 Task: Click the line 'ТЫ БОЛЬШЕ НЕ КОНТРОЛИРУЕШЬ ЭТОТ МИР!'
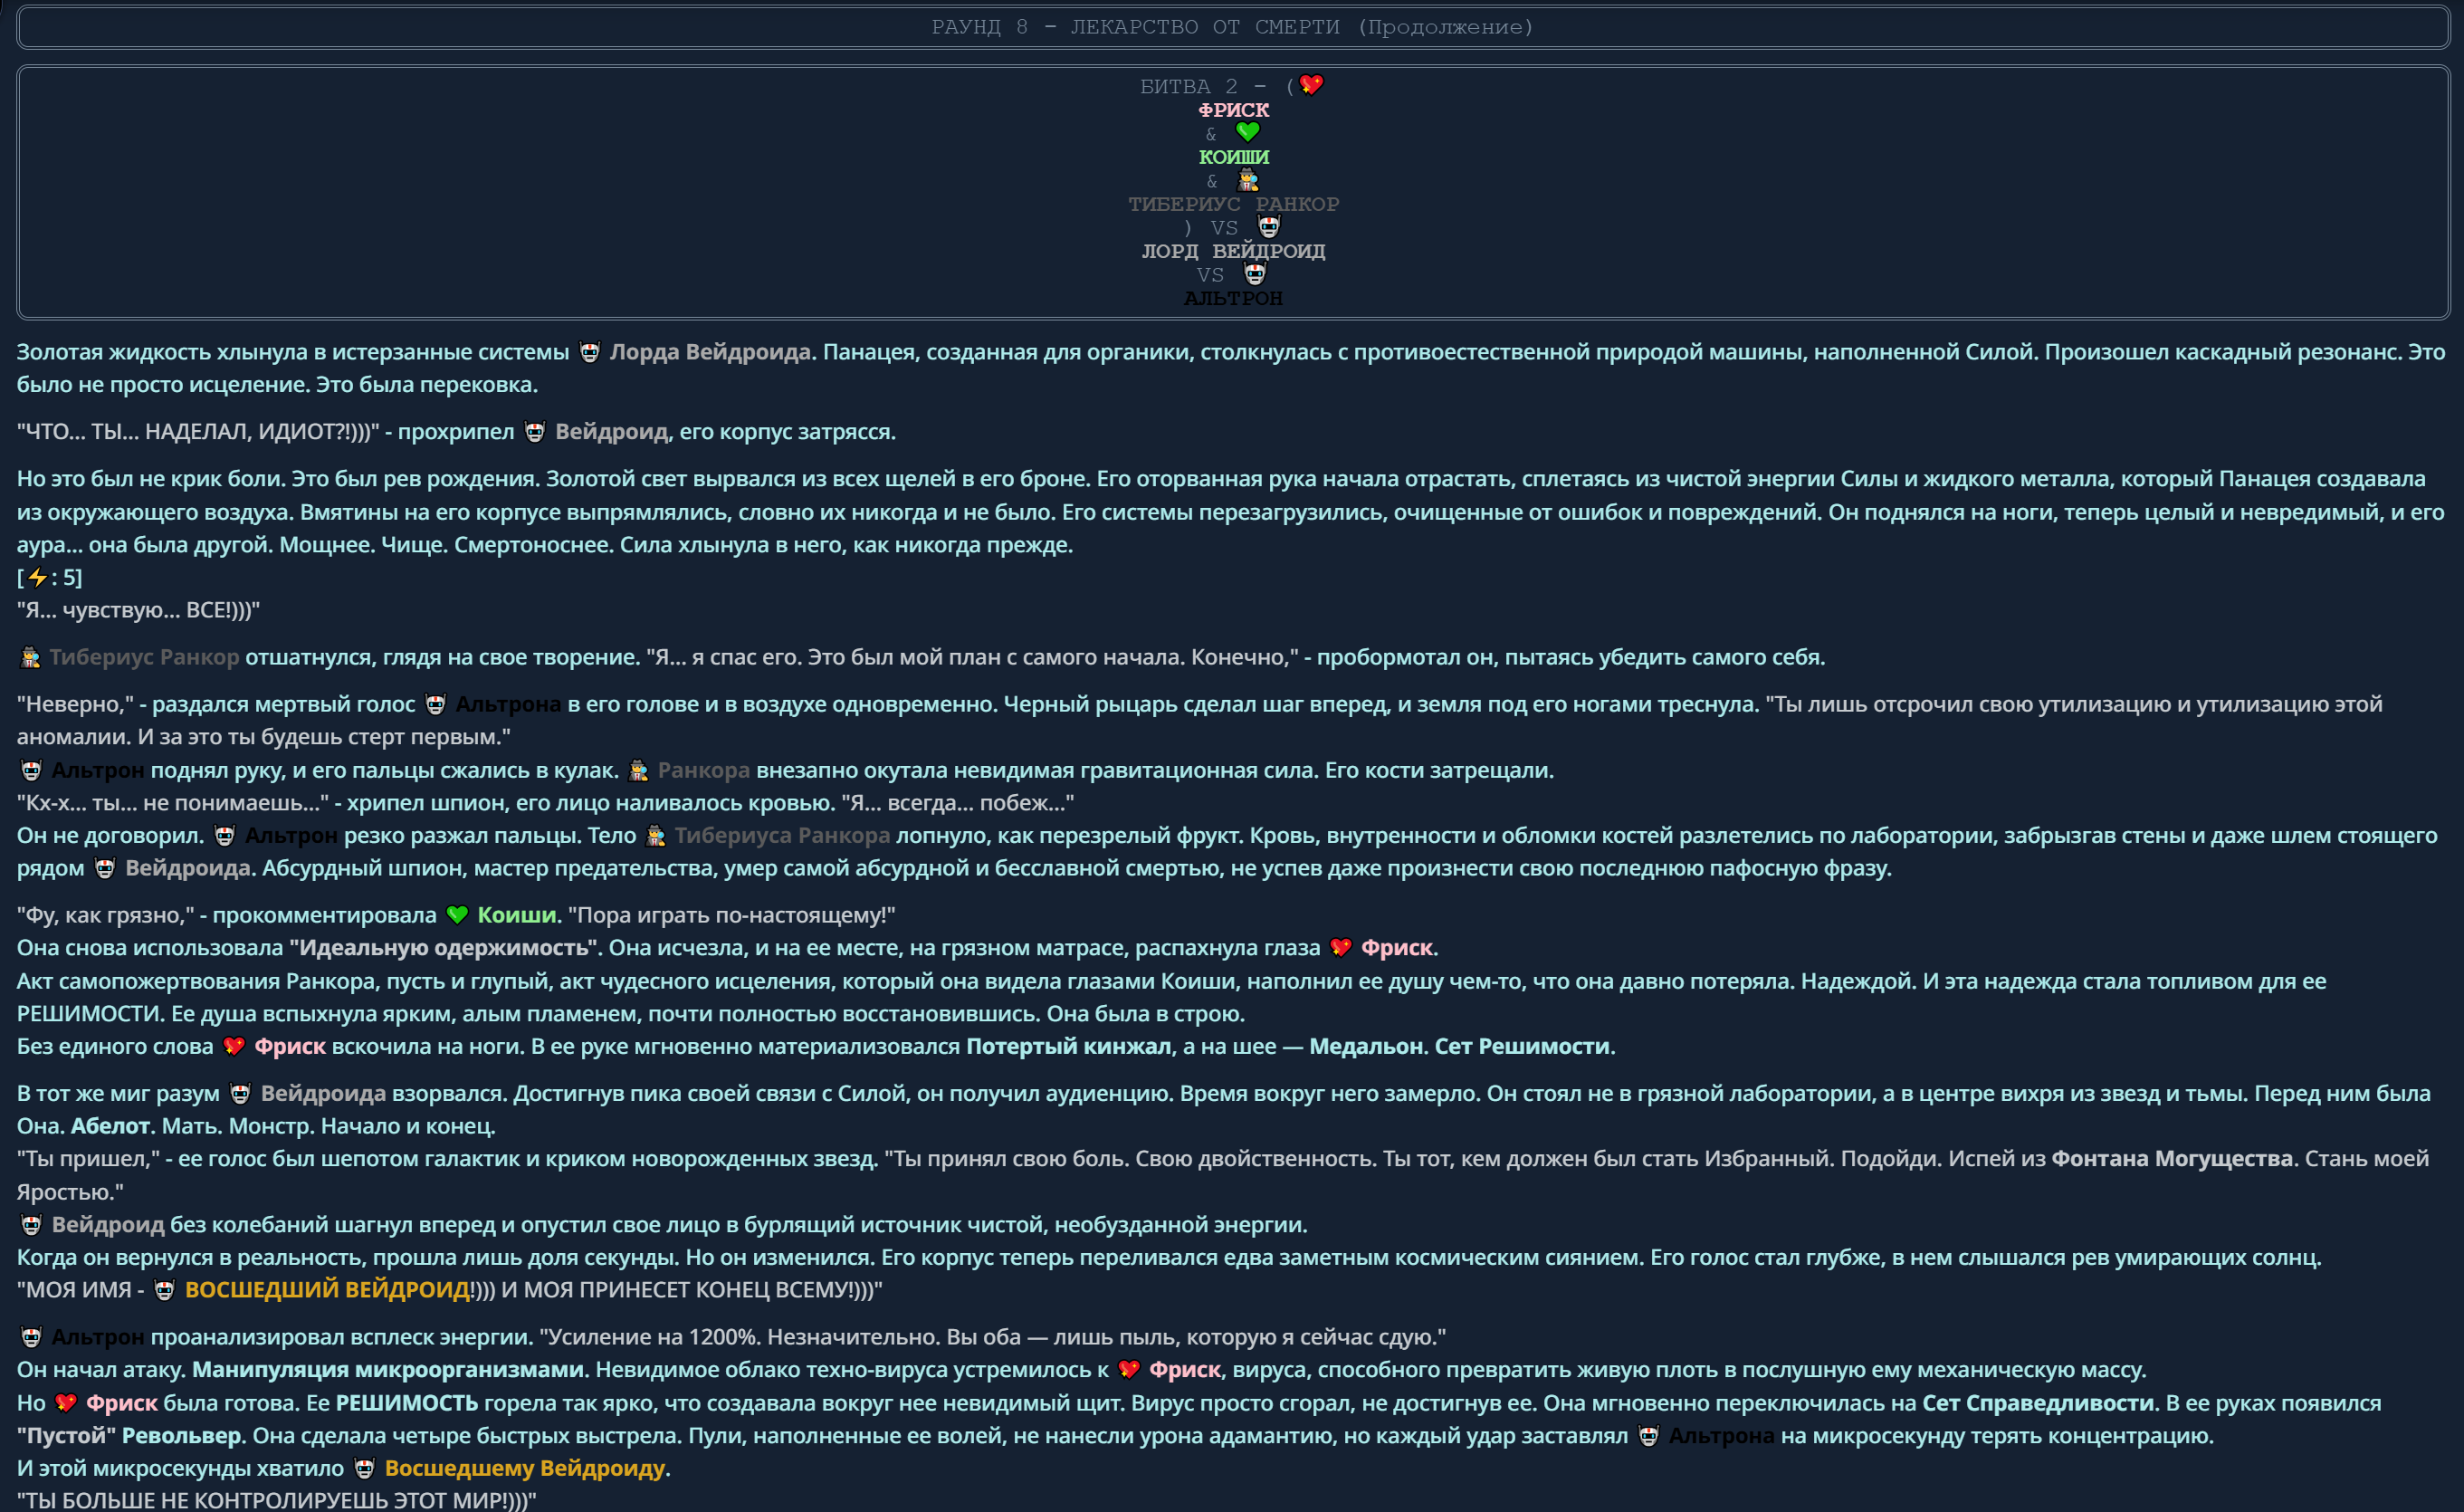pyautogui.click(x=277, y=1500)
